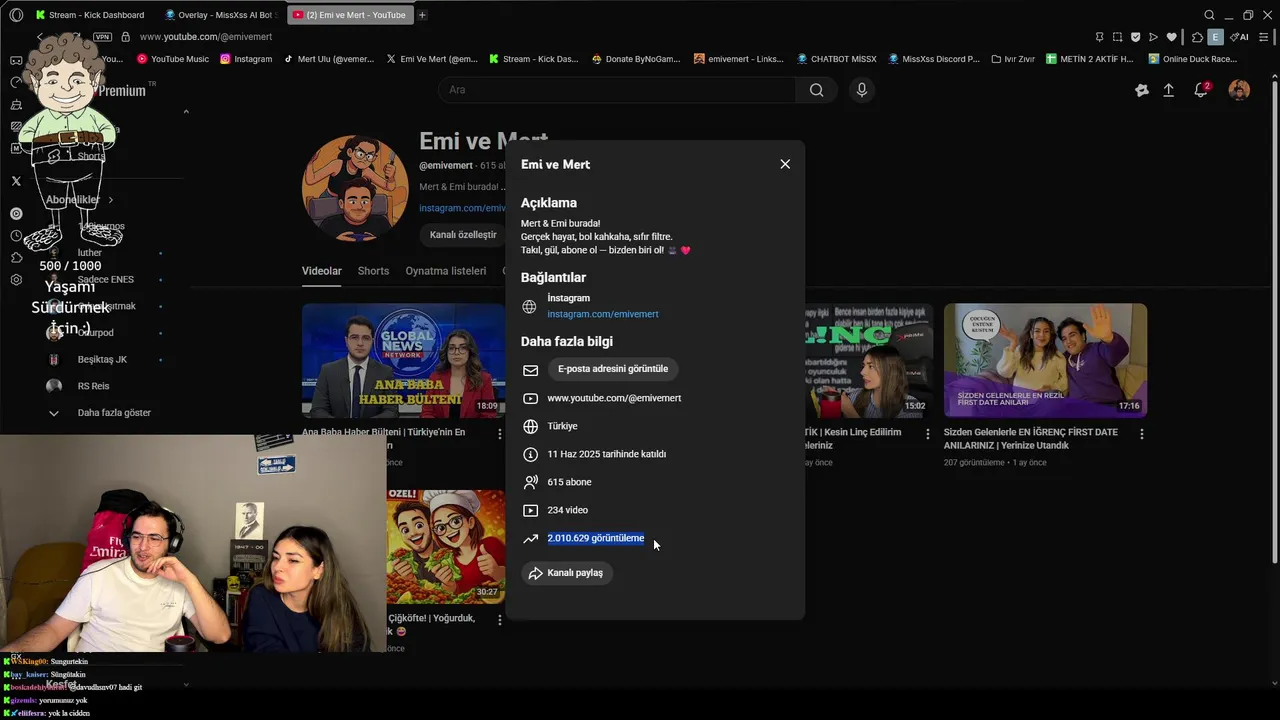1280x720 pixels.
Task: Open sidebar settings gear icon
Action: coord(16,280)
